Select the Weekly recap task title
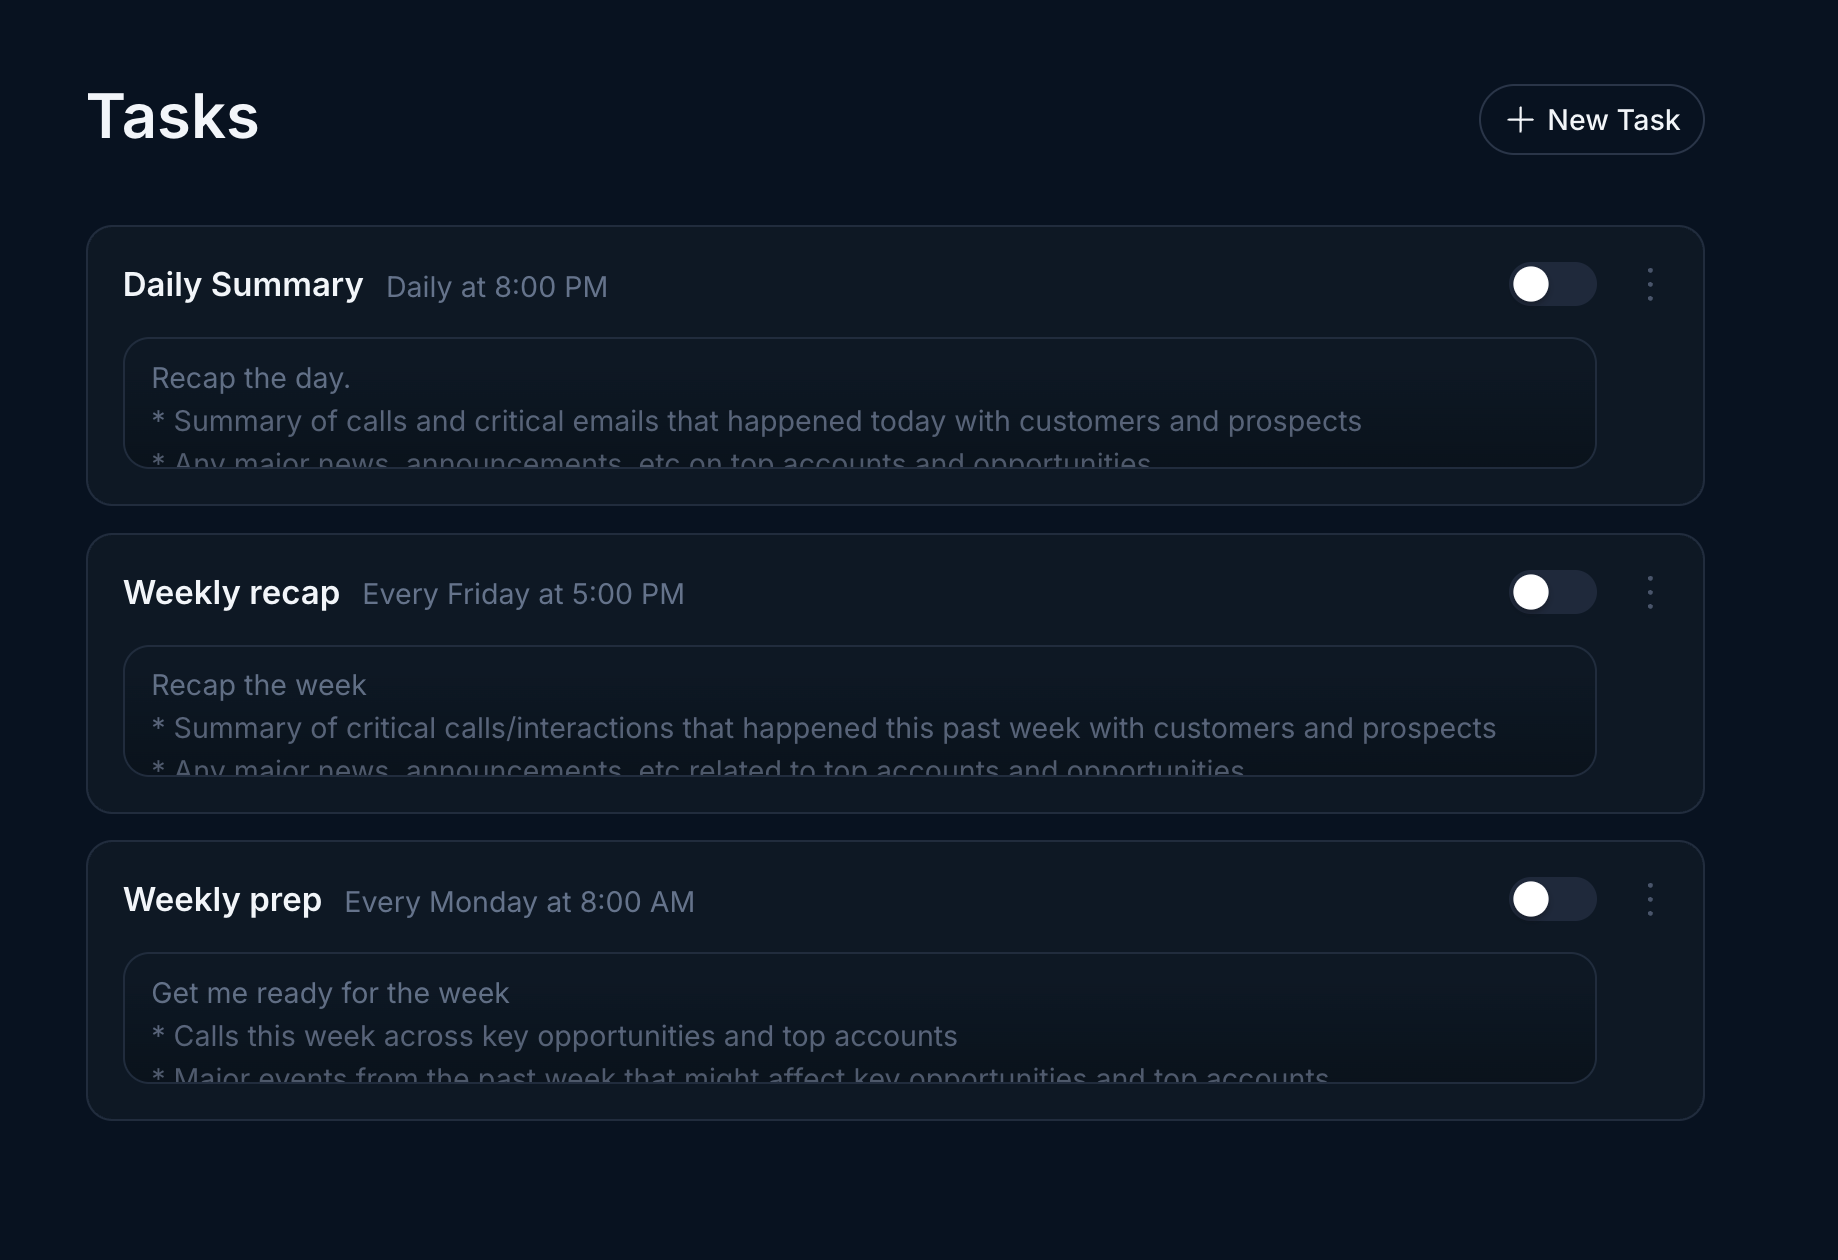The width and height of the screenshot is (1838, 1260). tap(231, 592)
